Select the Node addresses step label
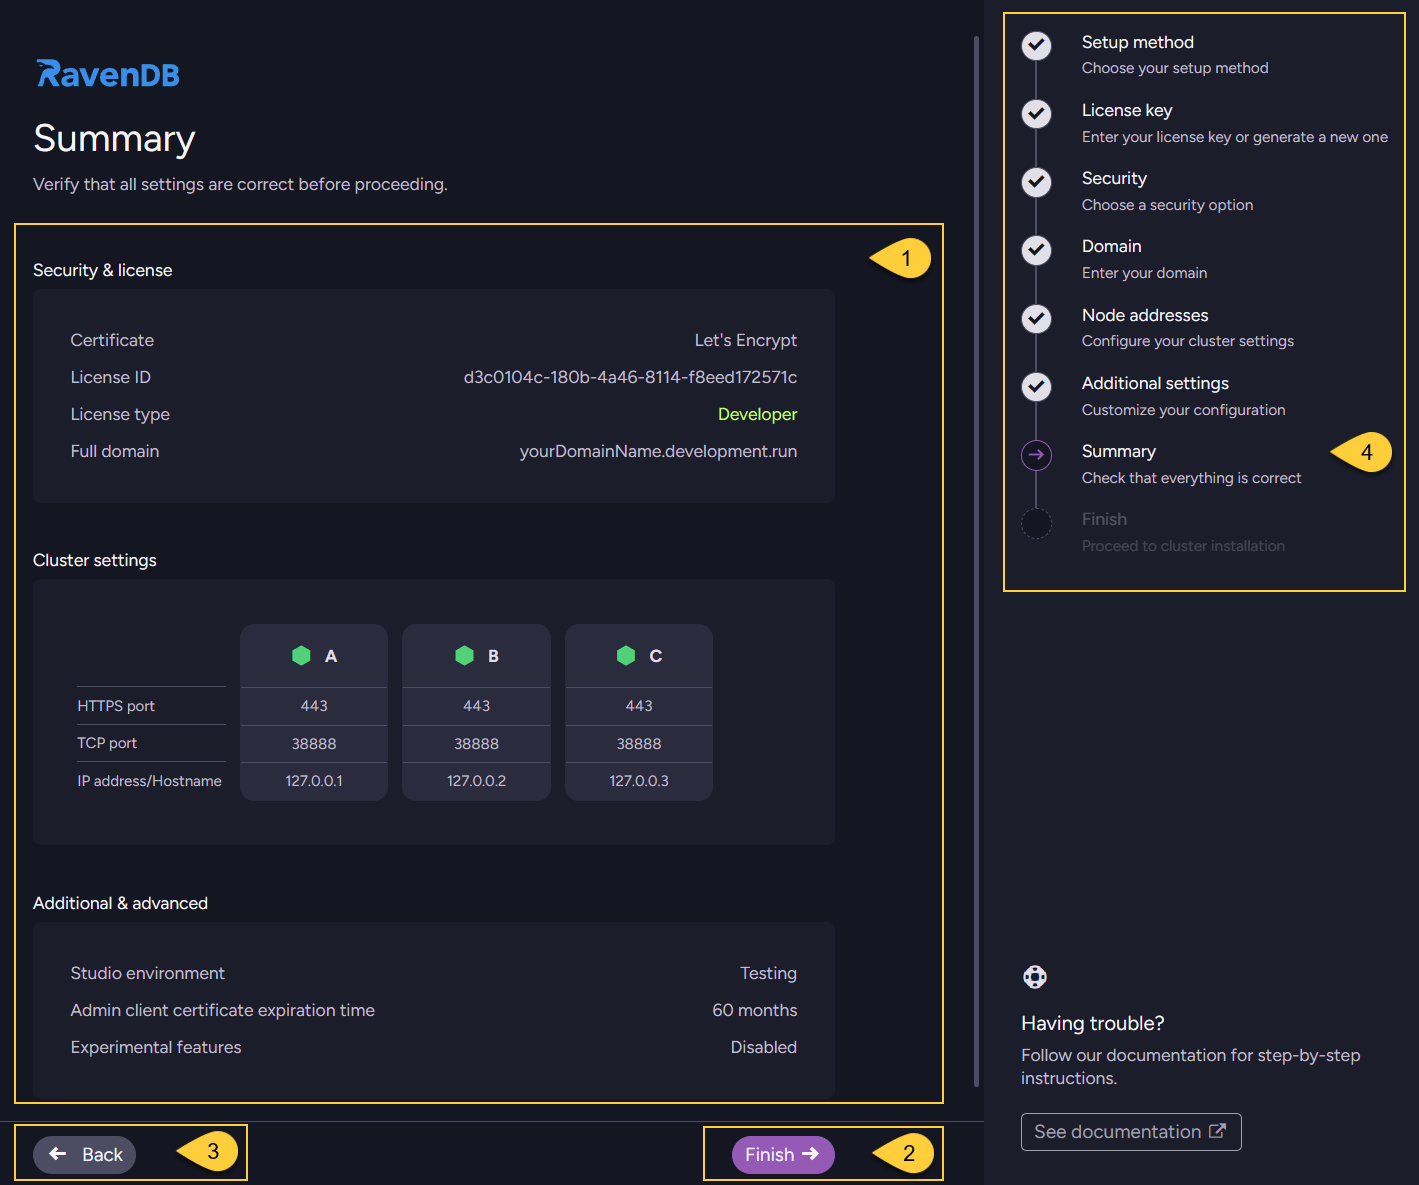This screenshot has height=1185, width=1419. point(1144,315)
